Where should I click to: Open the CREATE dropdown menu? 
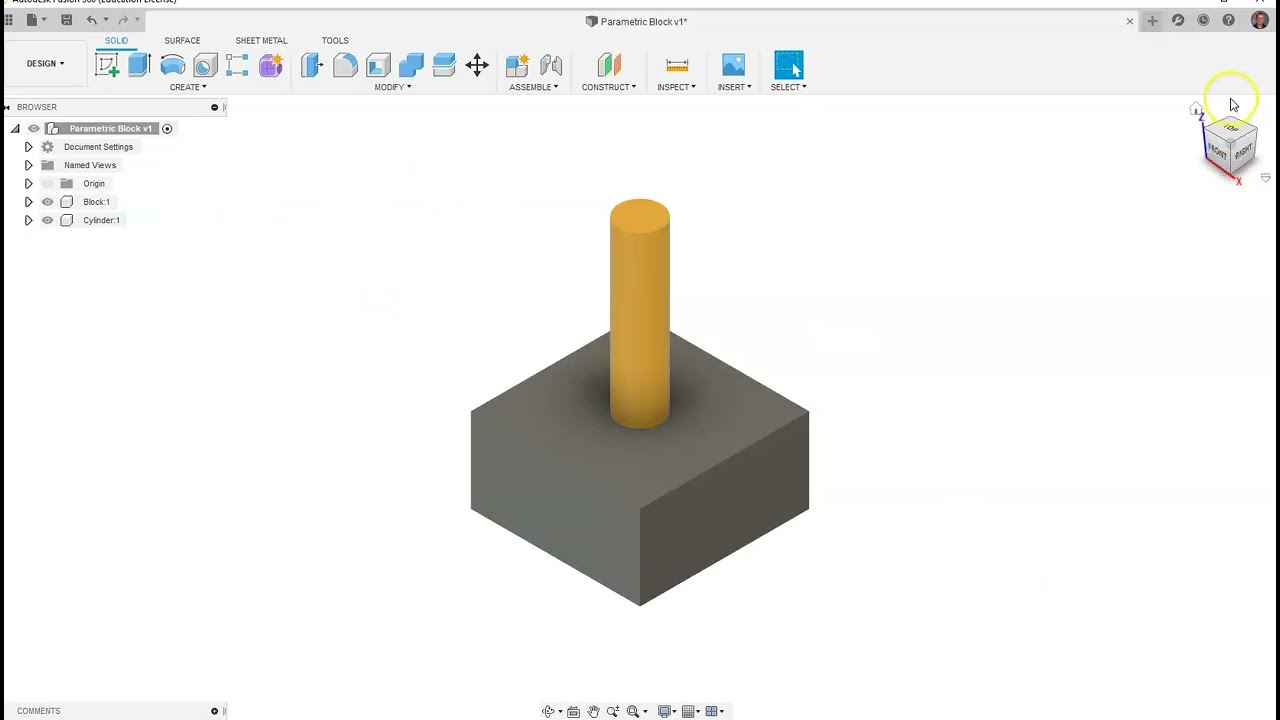point(188,87)
